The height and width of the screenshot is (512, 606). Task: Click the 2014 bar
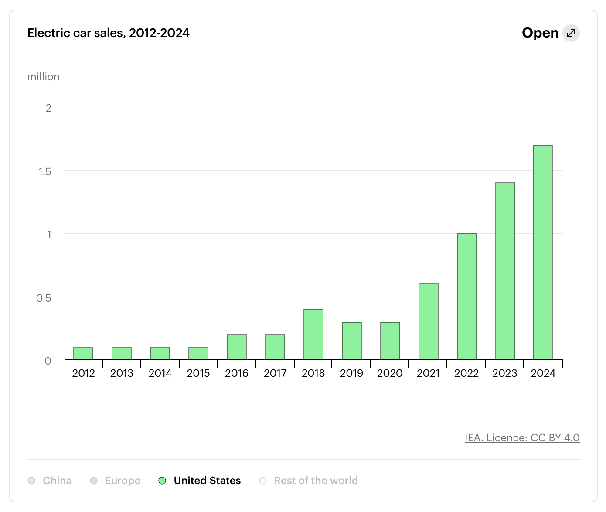[x=160, y=353]
